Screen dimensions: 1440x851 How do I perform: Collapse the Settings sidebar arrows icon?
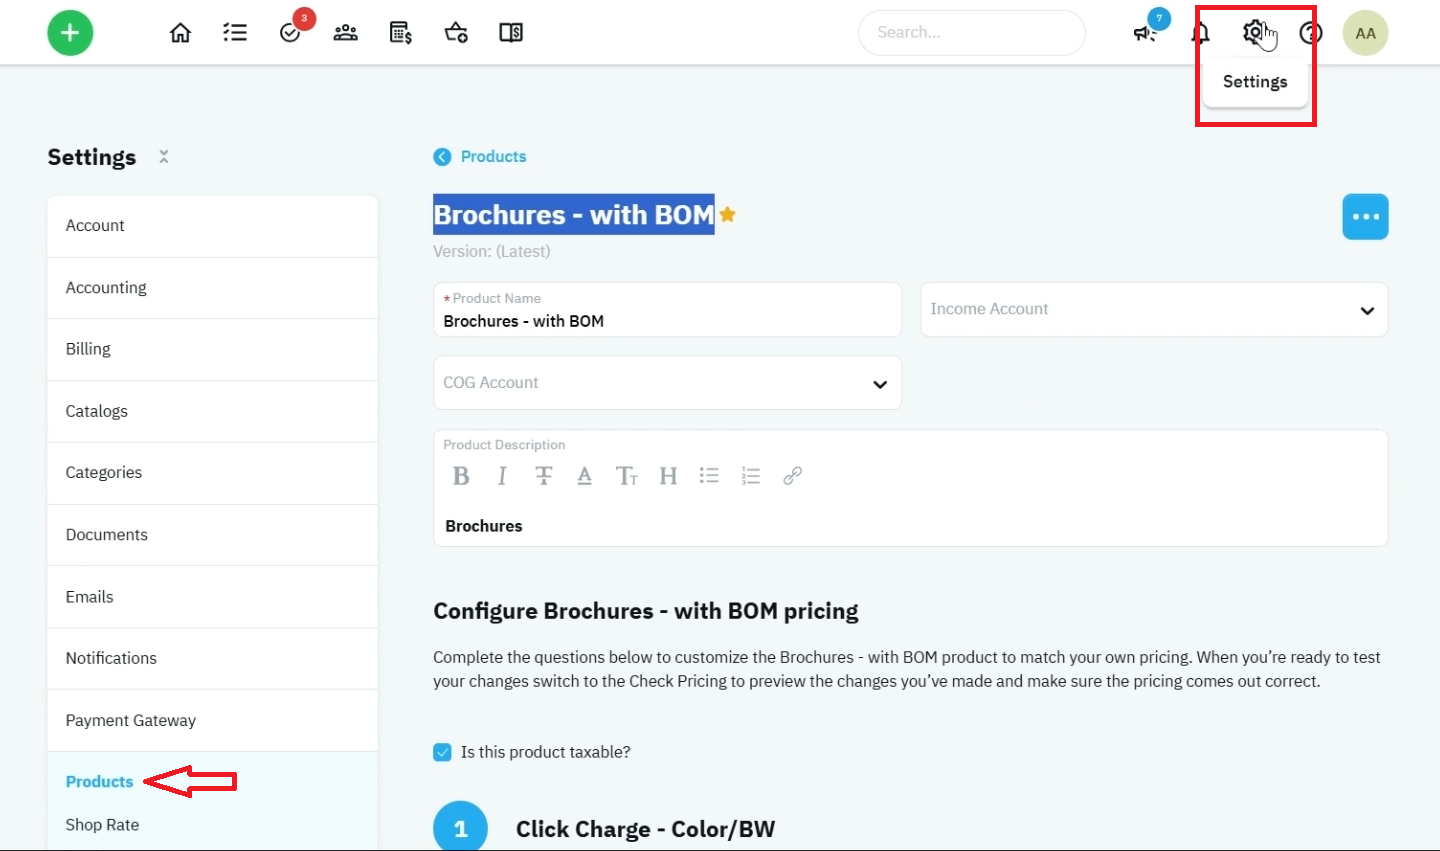pos(164,157)
